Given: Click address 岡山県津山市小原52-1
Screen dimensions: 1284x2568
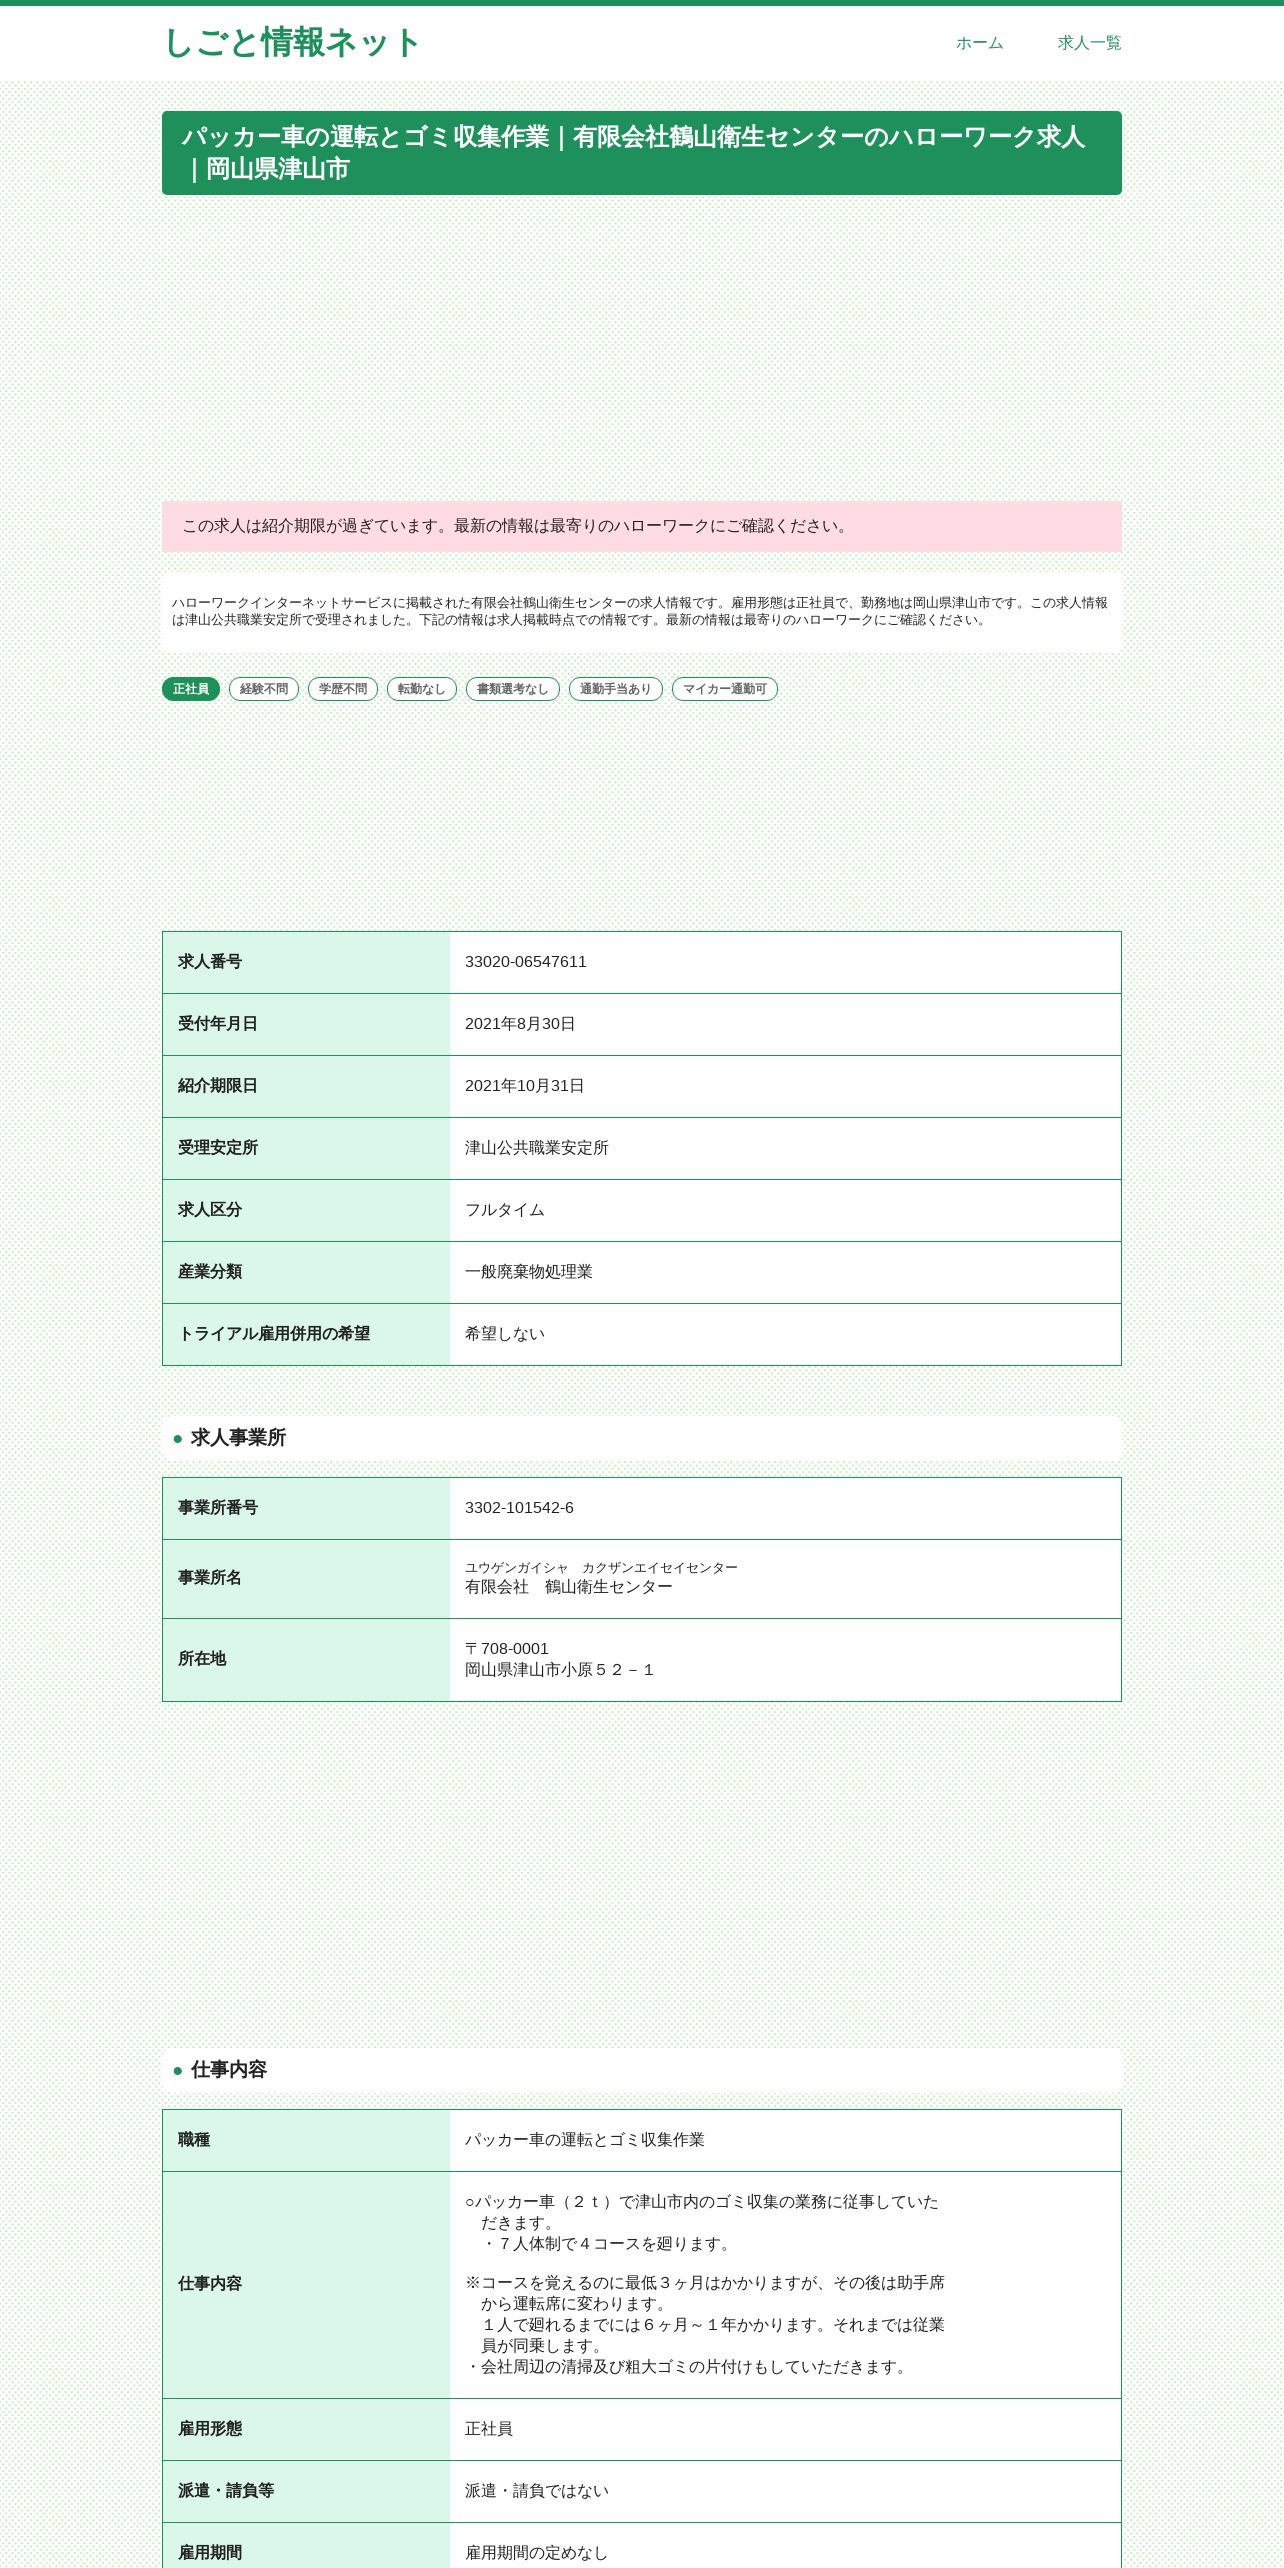Looking at the screenshot, I should click(x=560, y=1670).
